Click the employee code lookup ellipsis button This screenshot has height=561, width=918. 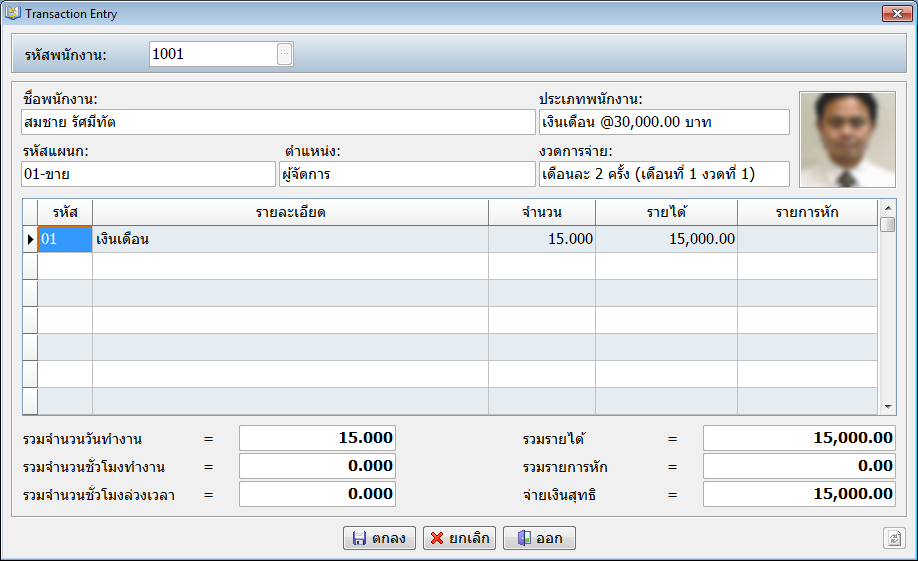[285, 54]
